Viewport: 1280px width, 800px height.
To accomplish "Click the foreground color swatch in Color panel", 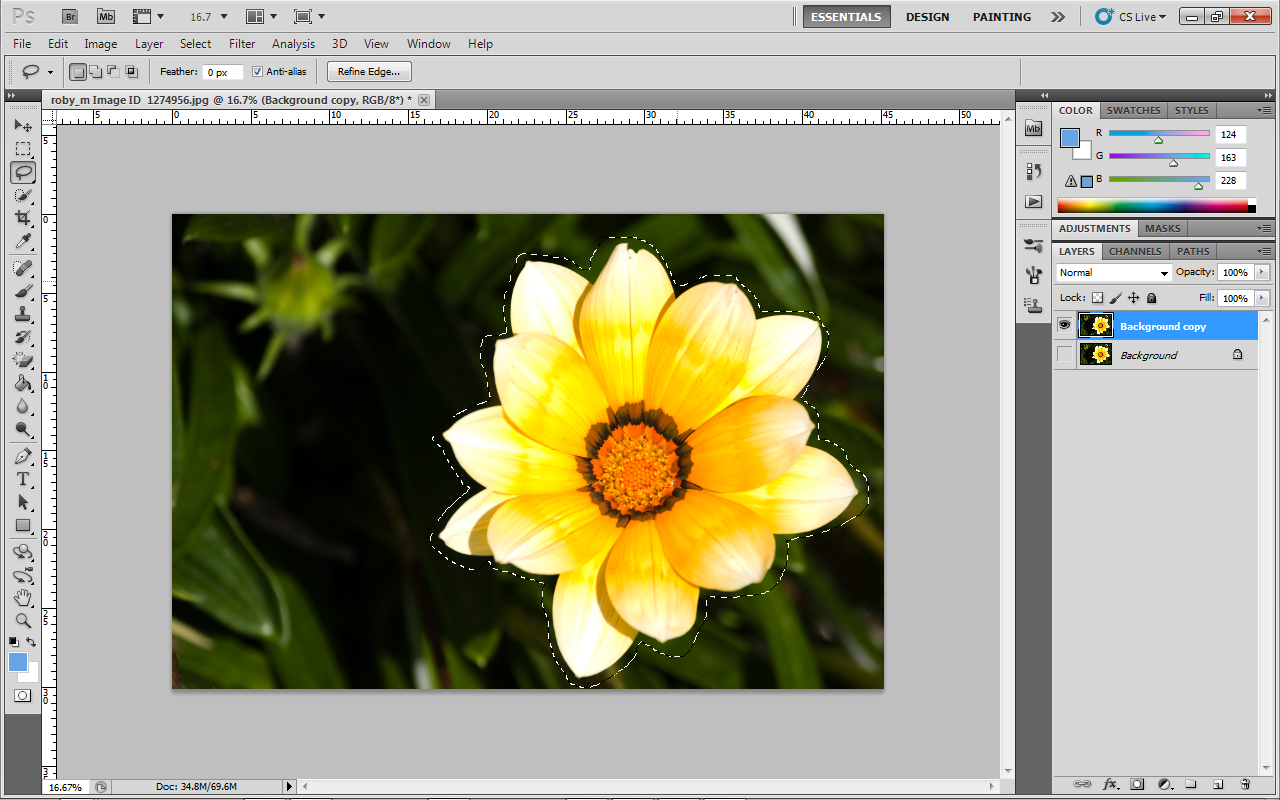I will pos(1069,138).
